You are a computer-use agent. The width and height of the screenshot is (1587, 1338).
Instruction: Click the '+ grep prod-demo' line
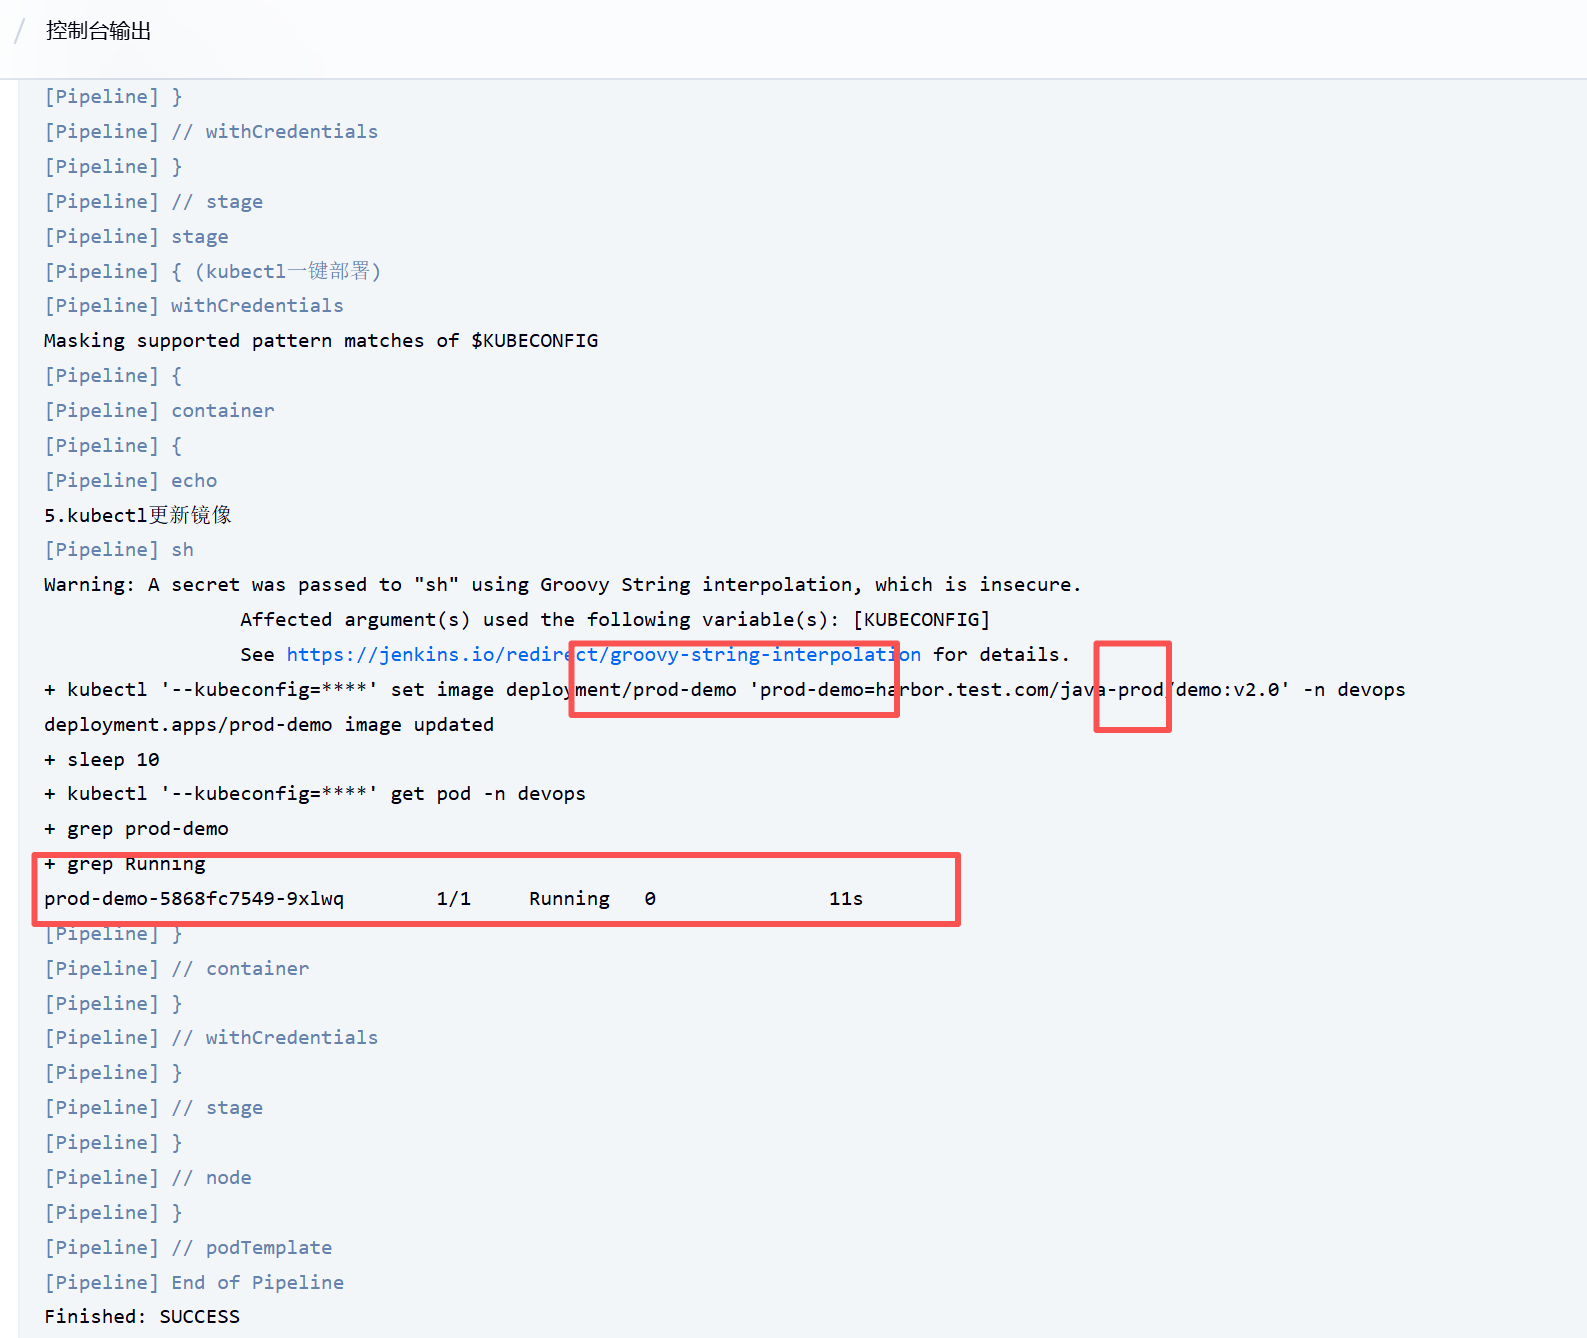[x=136, y=829]
